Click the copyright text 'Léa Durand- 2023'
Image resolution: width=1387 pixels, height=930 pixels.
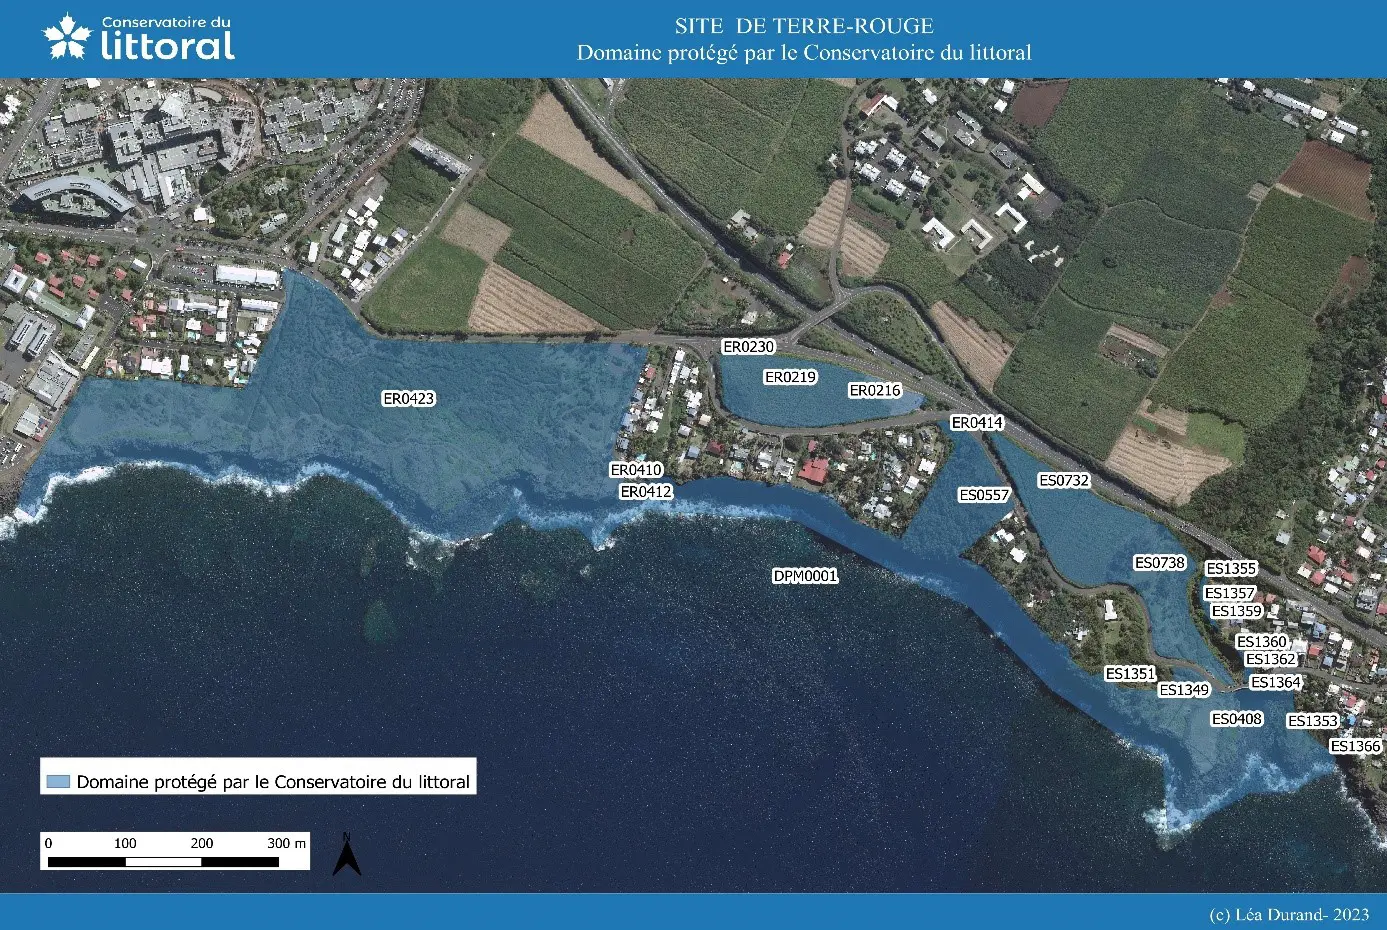[1302, 914]
